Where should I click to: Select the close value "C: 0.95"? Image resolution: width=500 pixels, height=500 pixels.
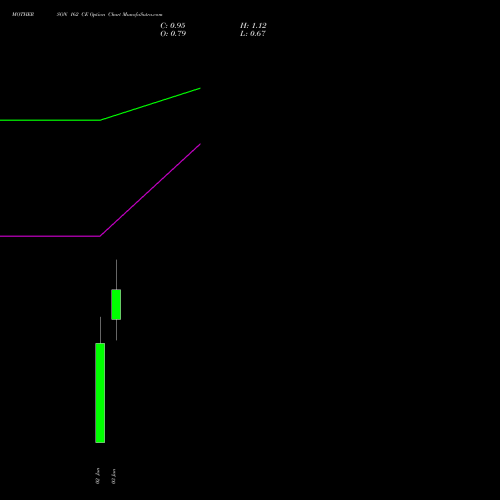click(x=173, y=26)
